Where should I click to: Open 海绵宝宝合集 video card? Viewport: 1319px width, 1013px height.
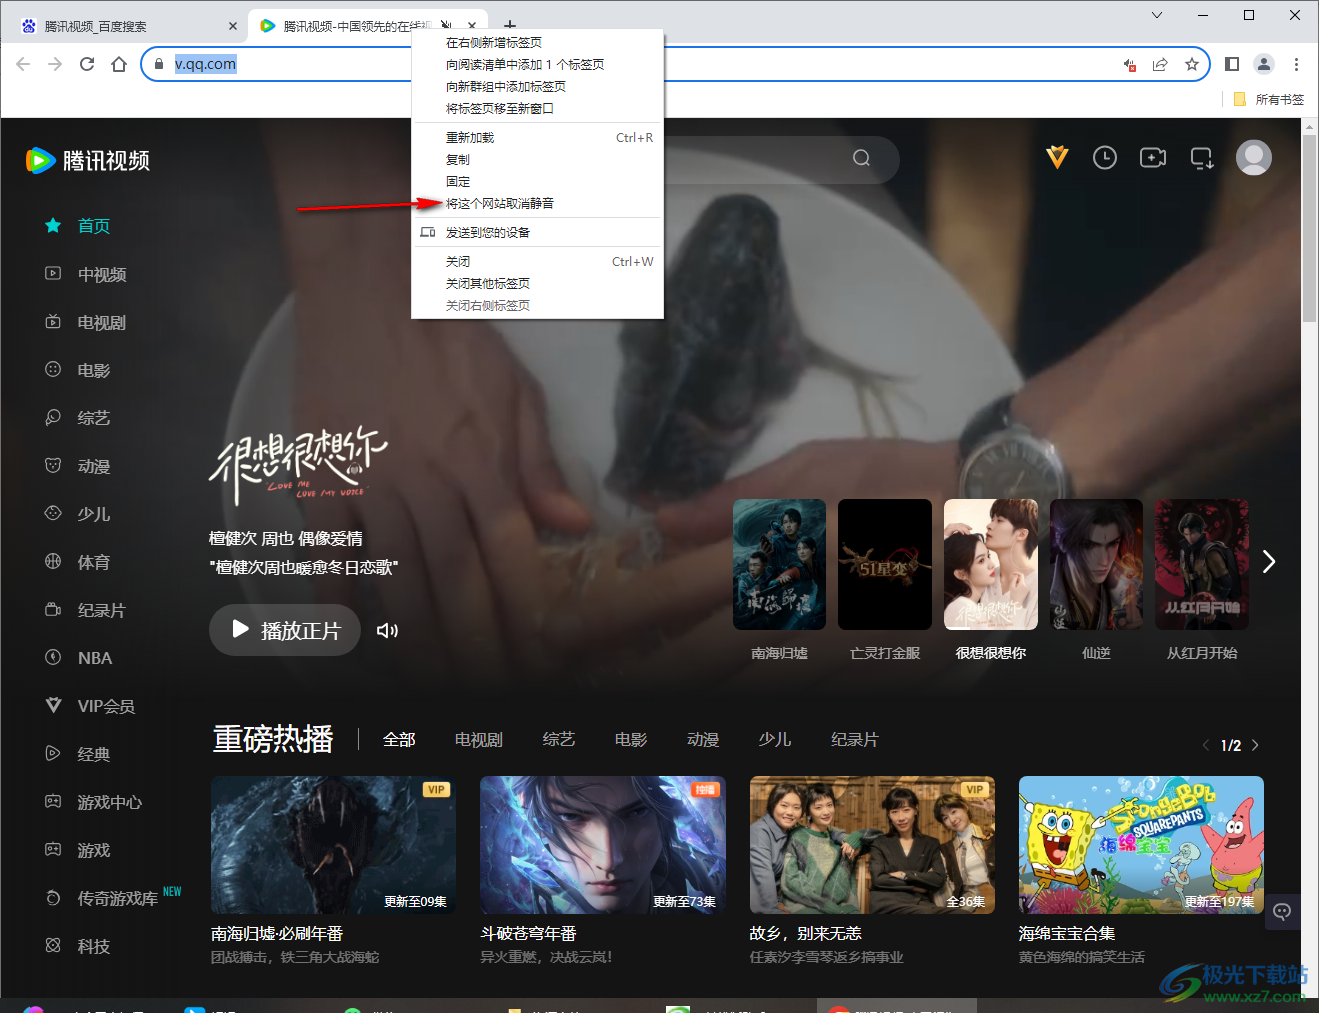click(x=1141, y=844)
